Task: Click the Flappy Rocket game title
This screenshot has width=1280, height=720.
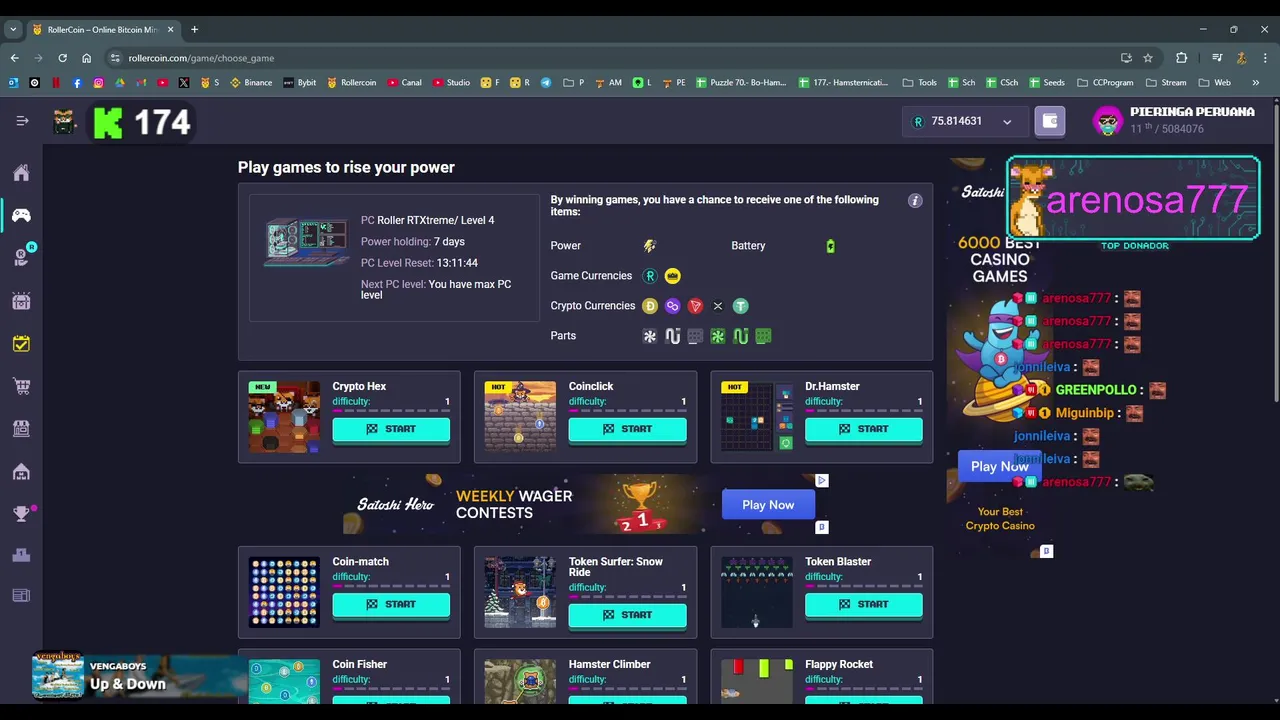Action: (x=838, y=664)
